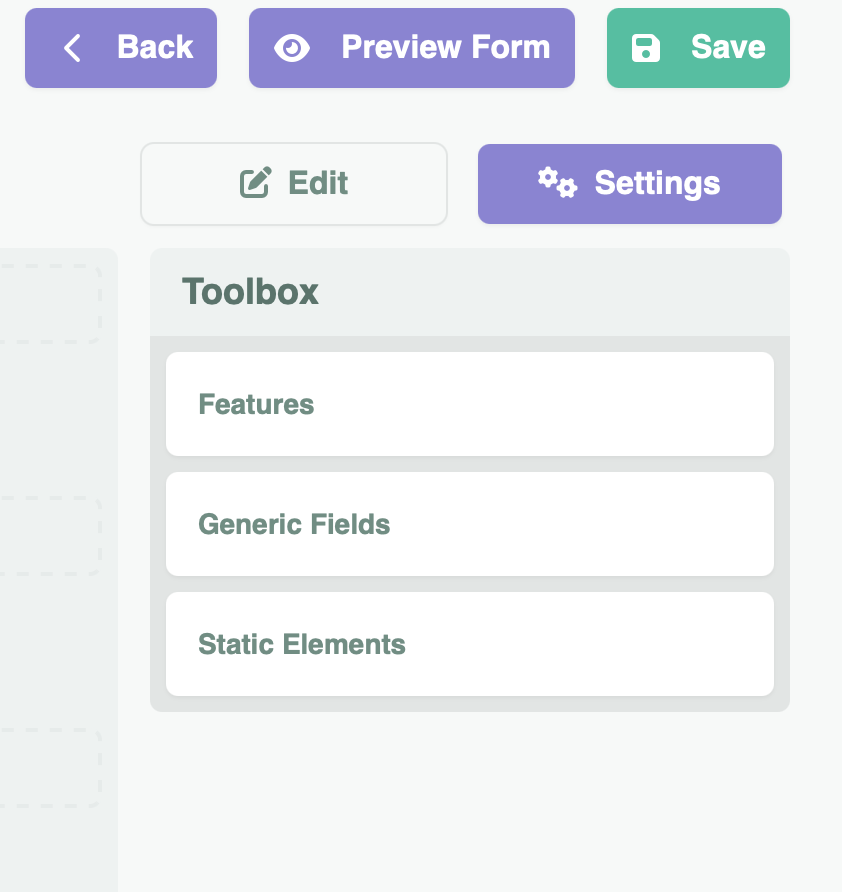842x892 pixels.
Task: Click the left chevron icon on Back
Action: (72, 48)
